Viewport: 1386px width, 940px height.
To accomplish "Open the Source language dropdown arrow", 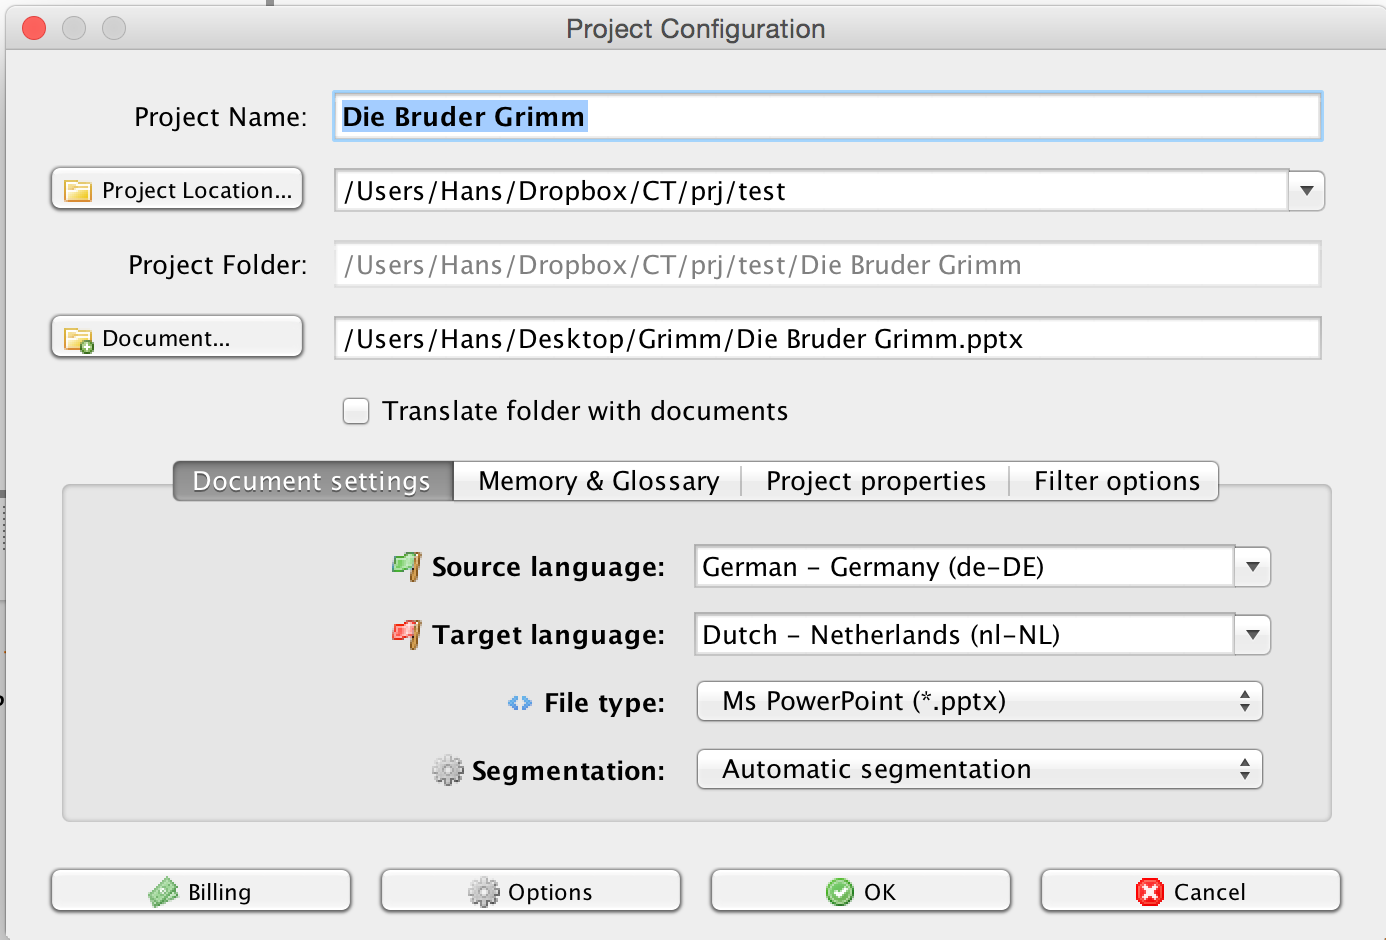I will pyautogui.click(x=1252, y=567).
